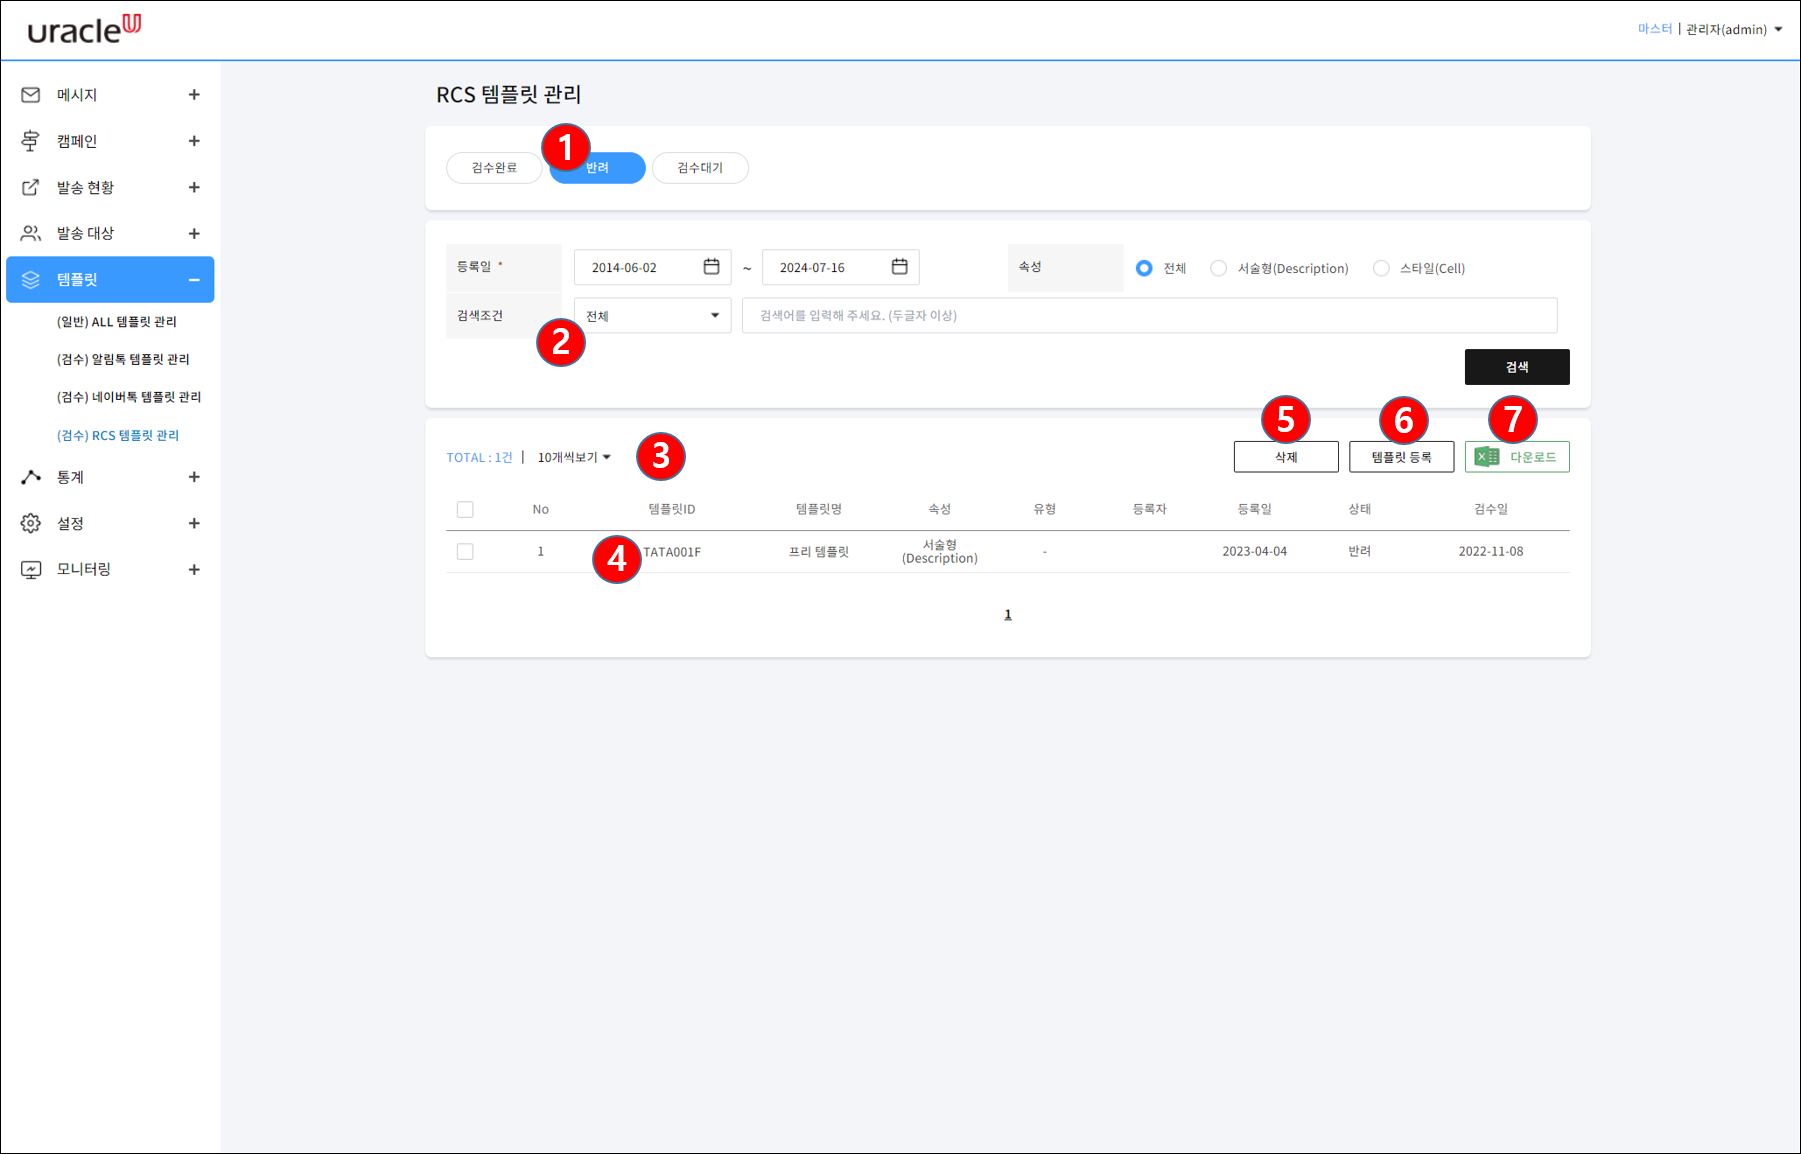This screenshot has width=1801, height=1154.
Task: Click the 속성 column header
Action: pyautogui.click(x=940, y=509)
